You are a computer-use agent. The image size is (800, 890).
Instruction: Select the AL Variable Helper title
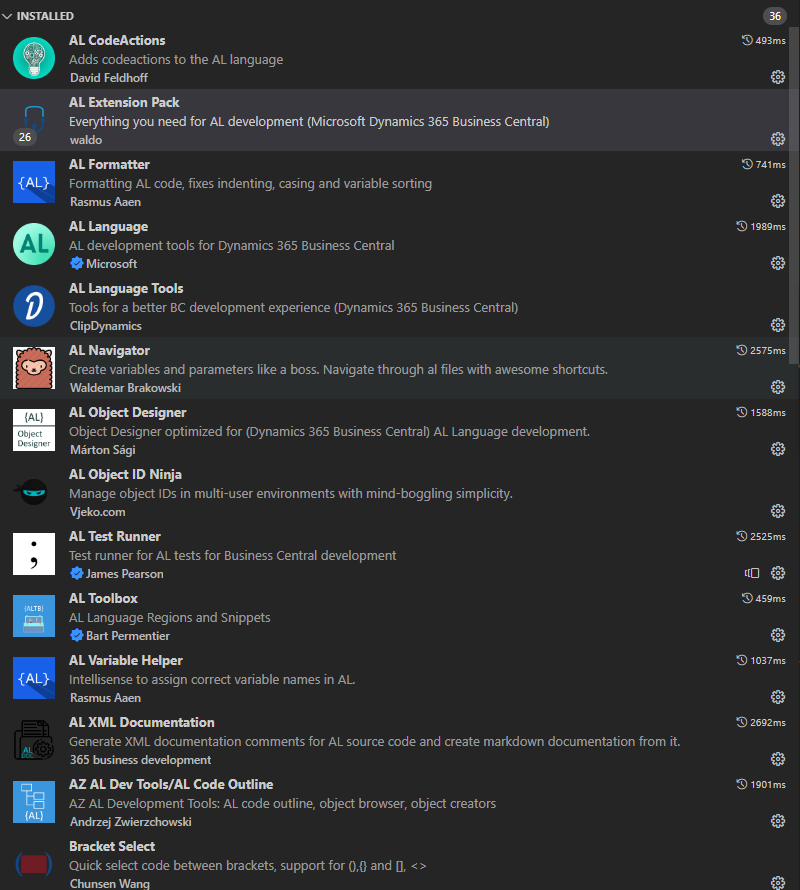(126, 660)
